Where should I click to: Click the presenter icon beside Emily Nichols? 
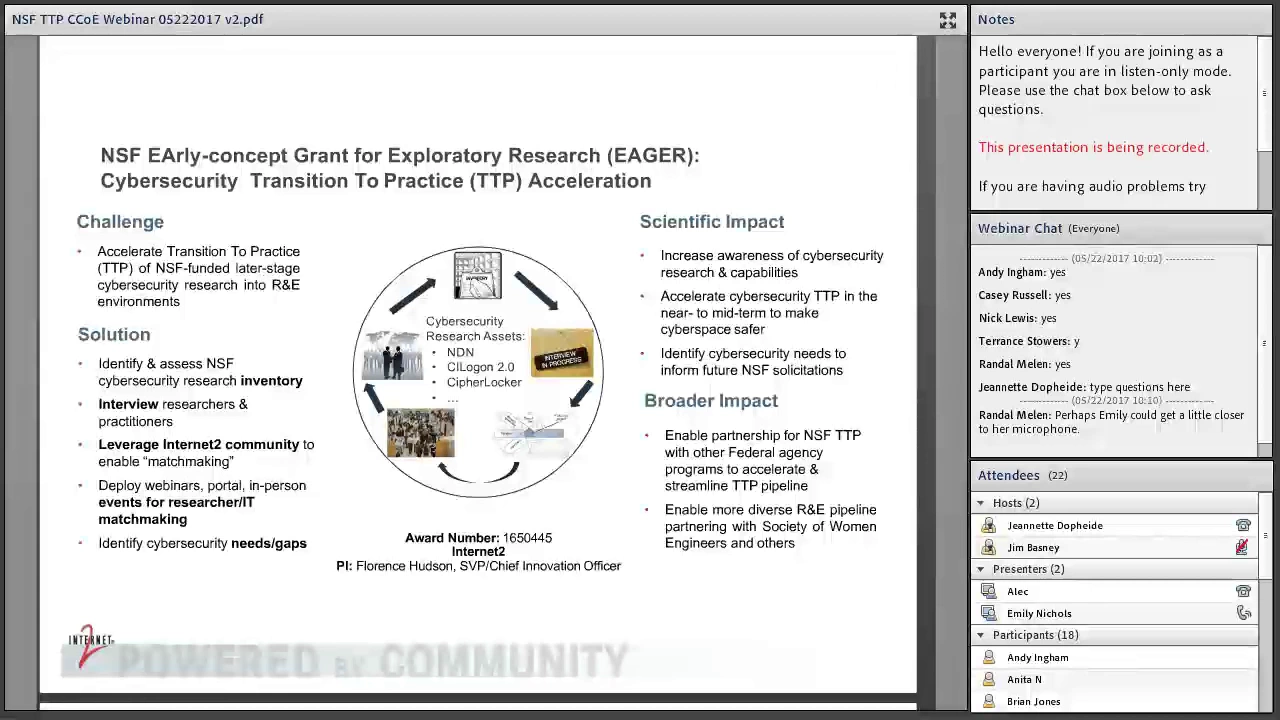(989, 614)
